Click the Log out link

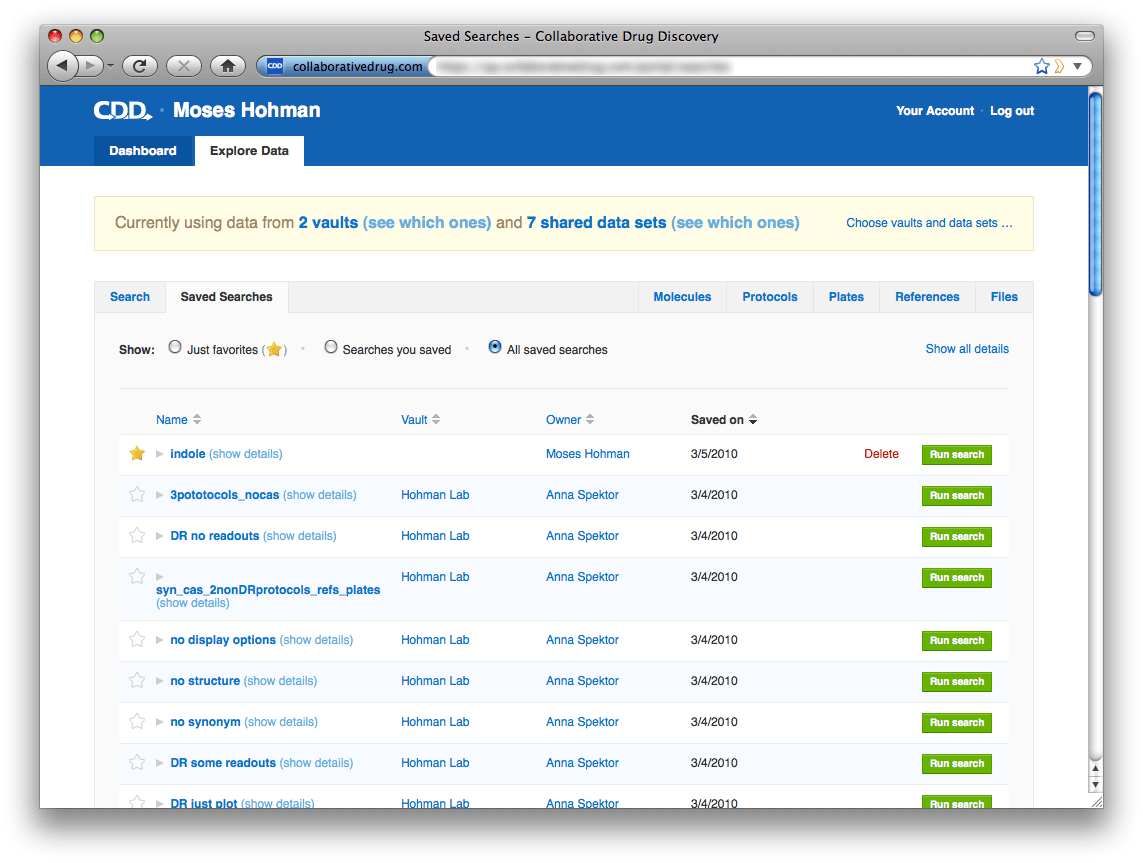(x=1012, y=111)
